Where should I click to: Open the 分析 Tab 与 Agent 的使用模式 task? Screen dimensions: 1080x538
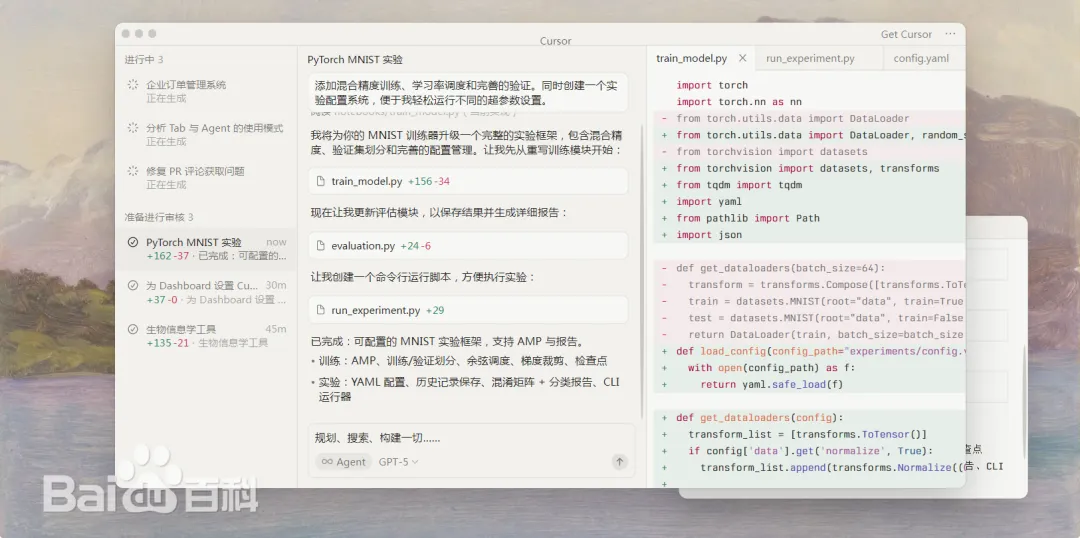coord(207,134)
